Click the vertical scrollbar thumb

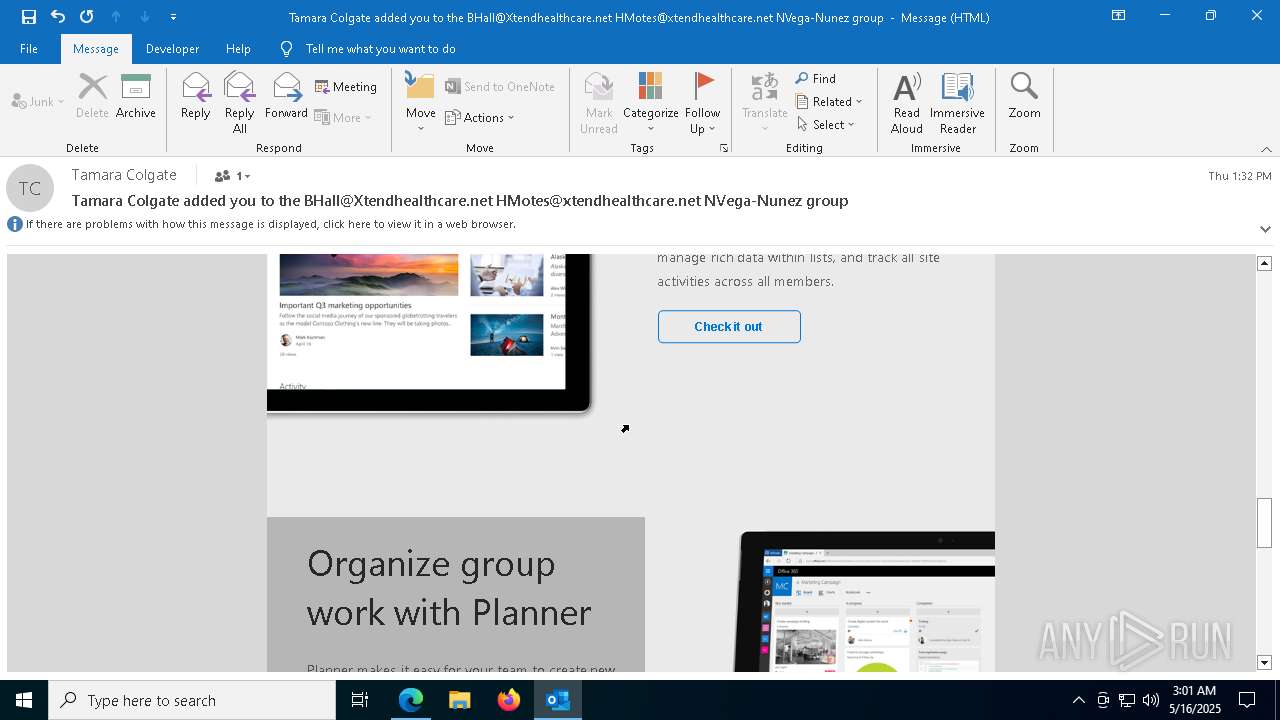[1264, 523]
